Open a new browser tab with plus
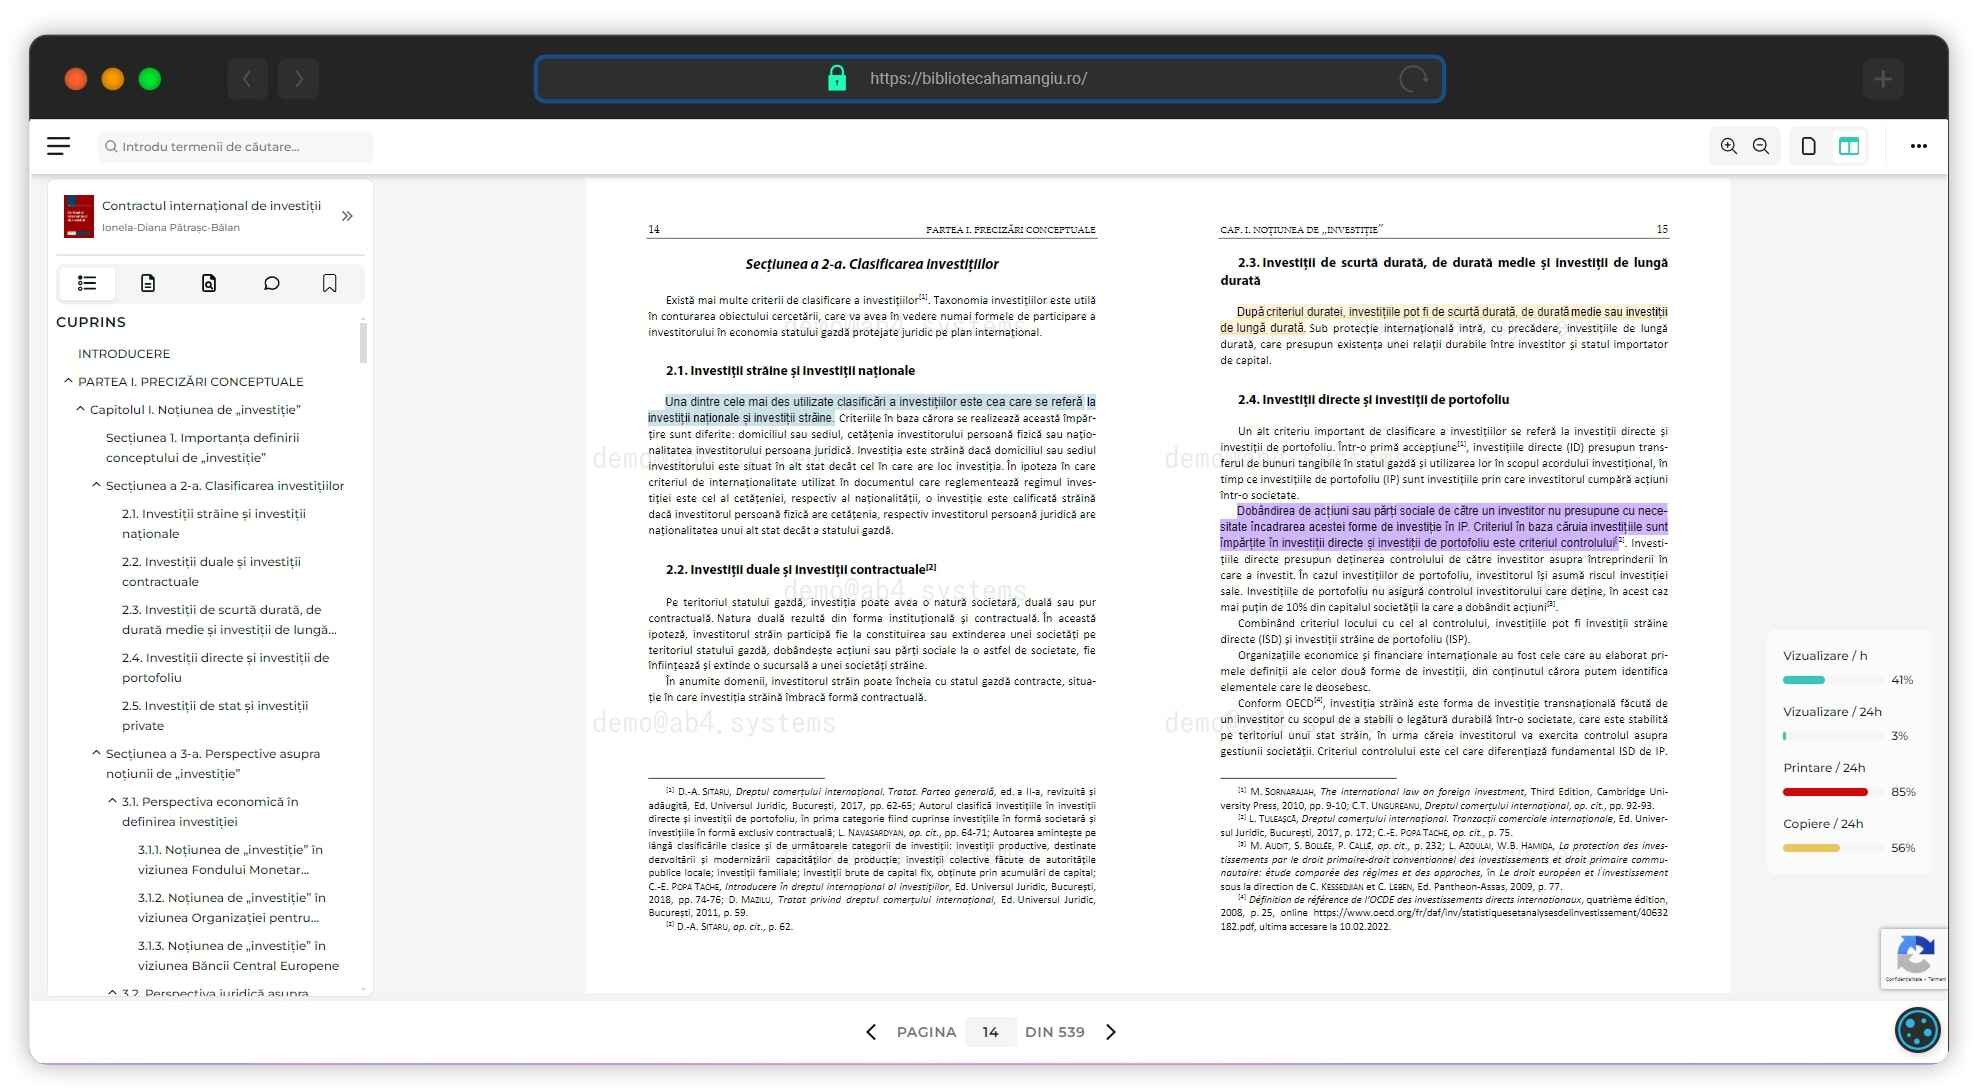Image resolution: width=1984 pixels, height=1088 pixels. point(1882,79)
